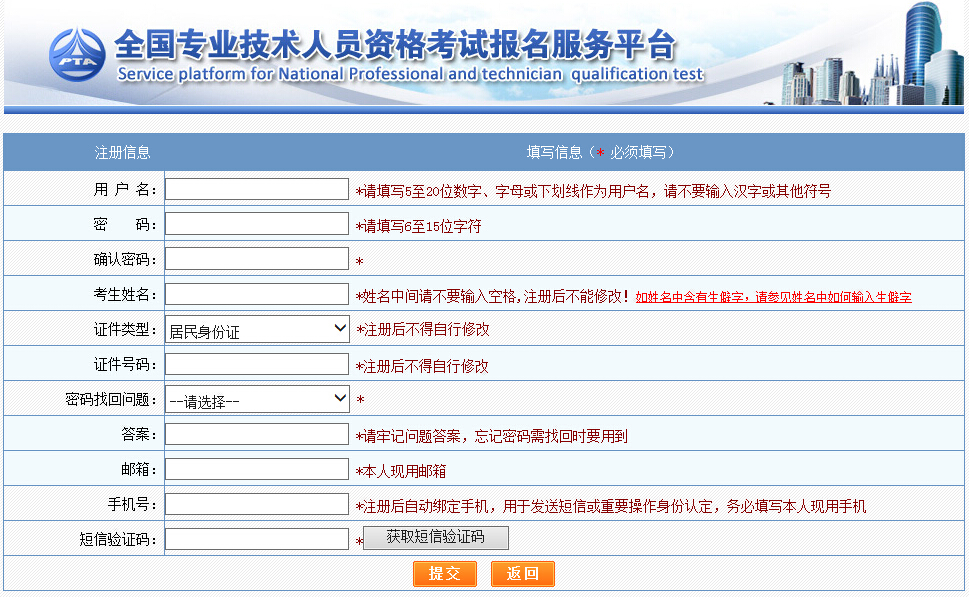Viewport: 969px width, 597px height.
Task: Click the 确认密码 confirm password box
Action: click(256, 259)
